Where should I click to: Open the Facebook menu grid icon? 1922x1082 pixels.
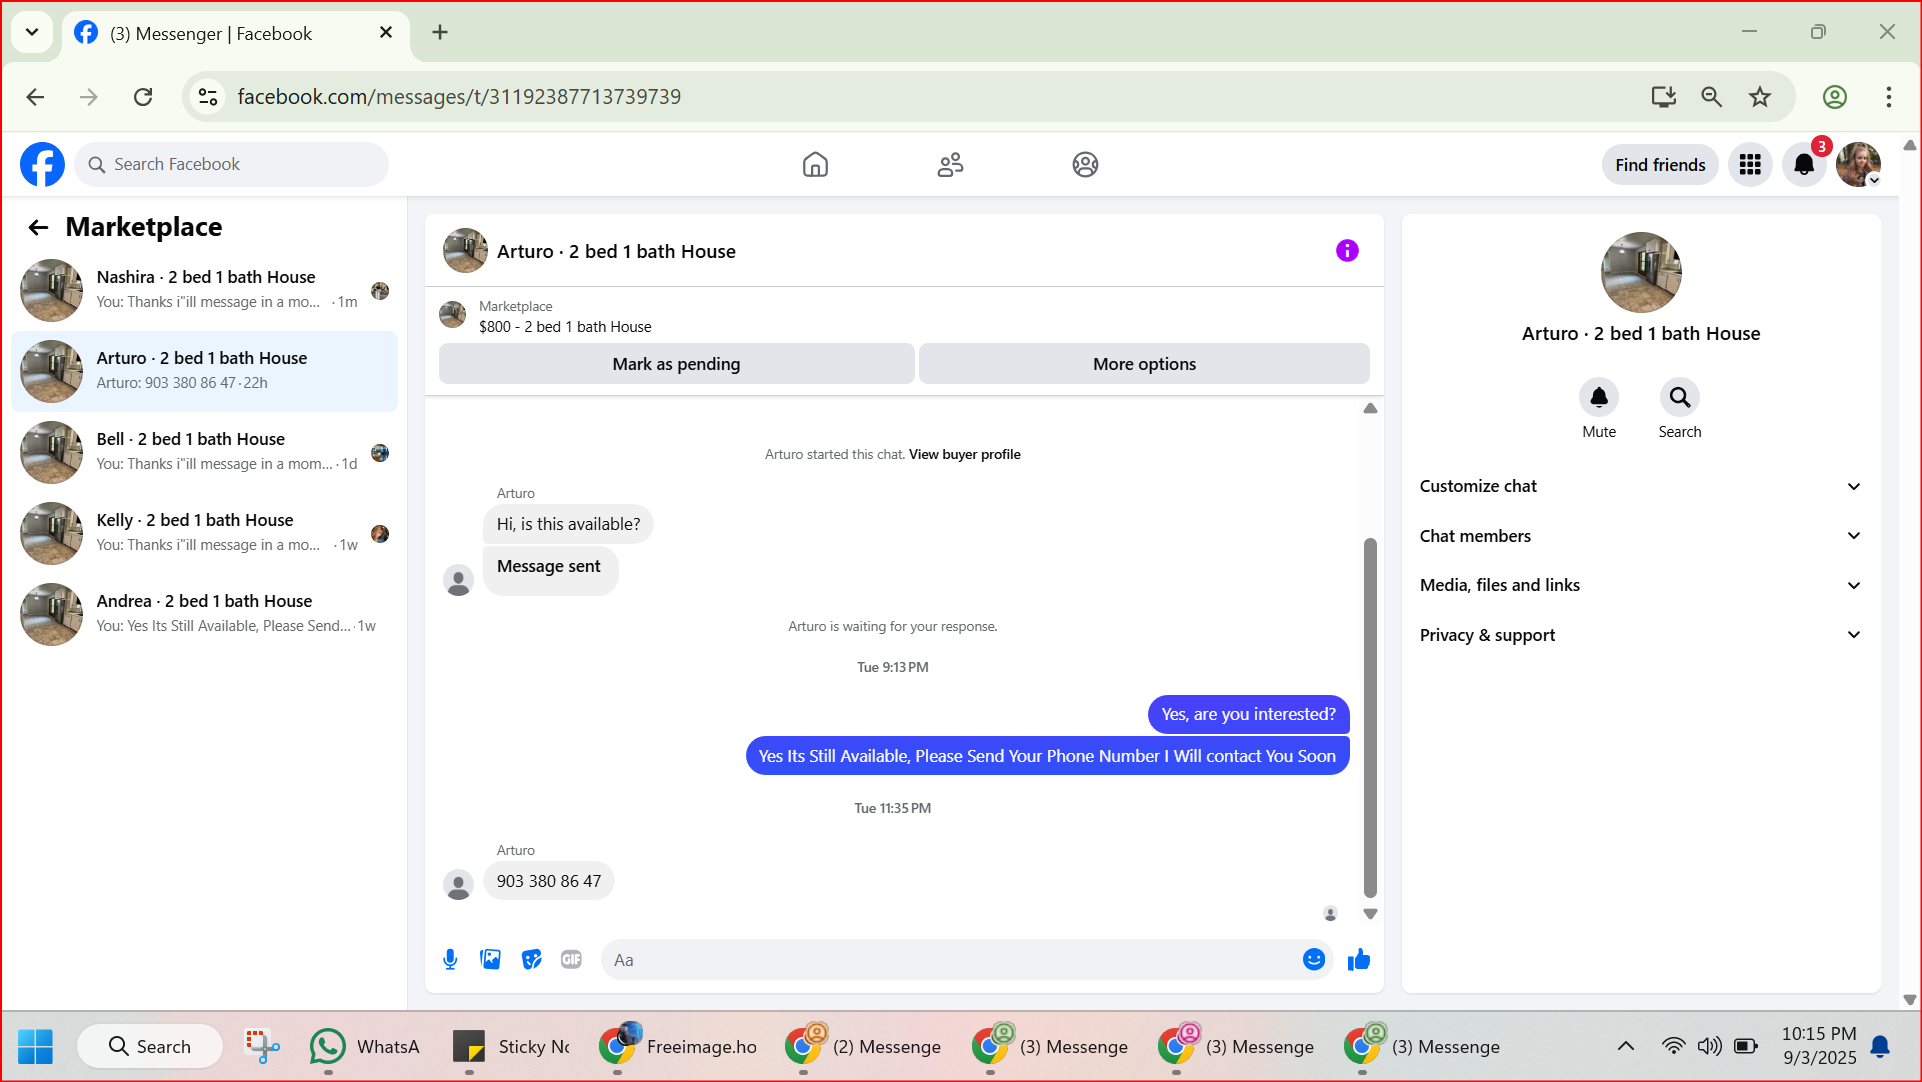1750,164
